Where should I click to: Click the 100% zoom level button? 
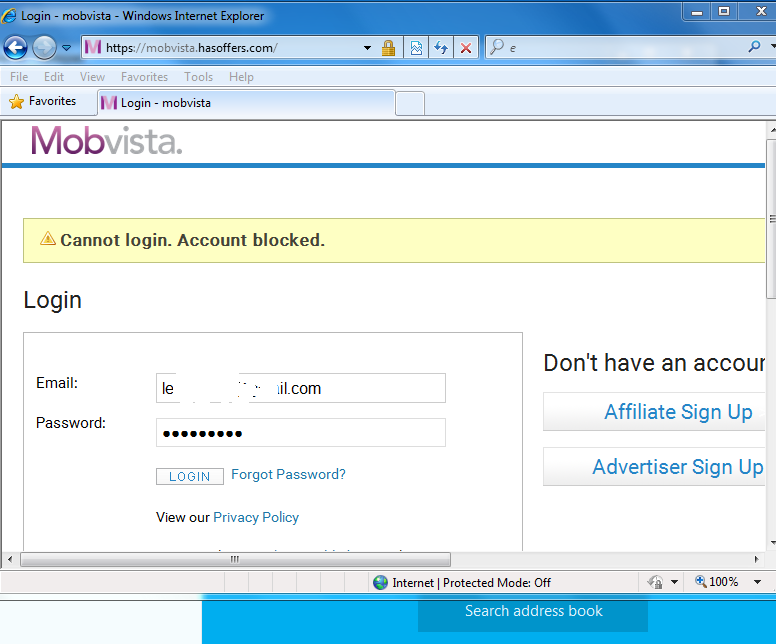tap(717, 582)
